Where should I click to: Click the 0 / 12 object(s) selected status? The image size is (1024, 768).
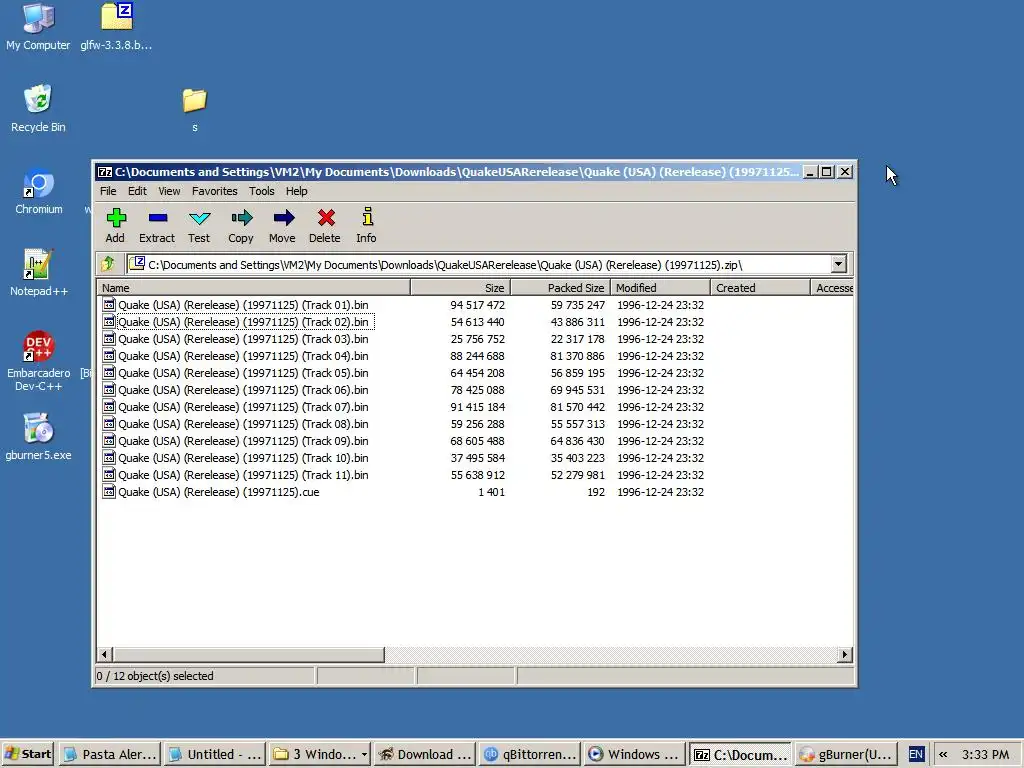coord(155,676)
